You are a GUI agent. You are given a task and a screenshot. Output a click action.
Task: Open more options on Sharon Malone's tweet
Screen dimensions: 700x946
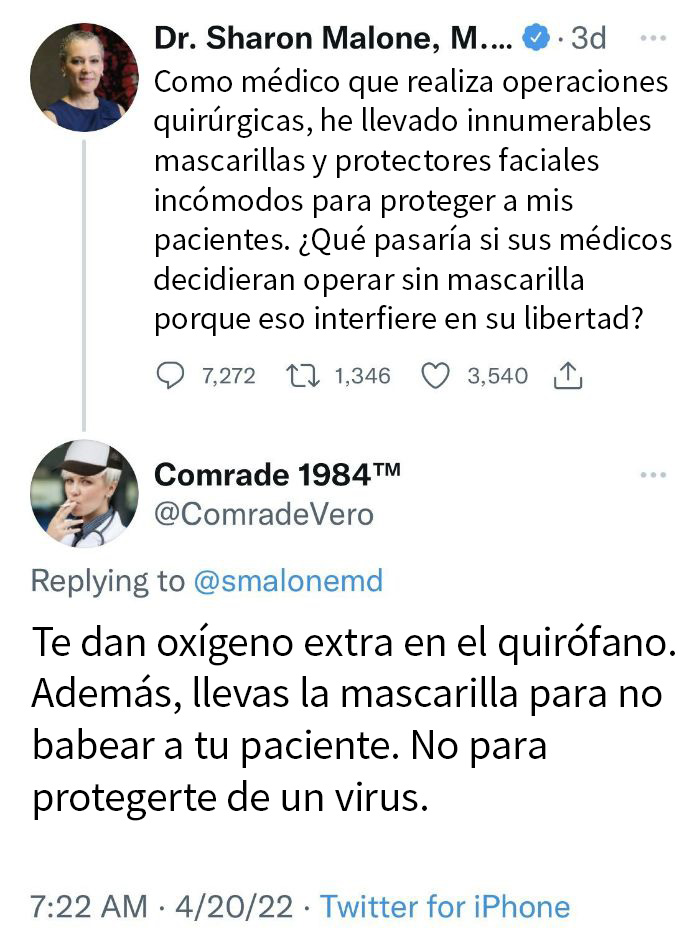coord(652,38)
